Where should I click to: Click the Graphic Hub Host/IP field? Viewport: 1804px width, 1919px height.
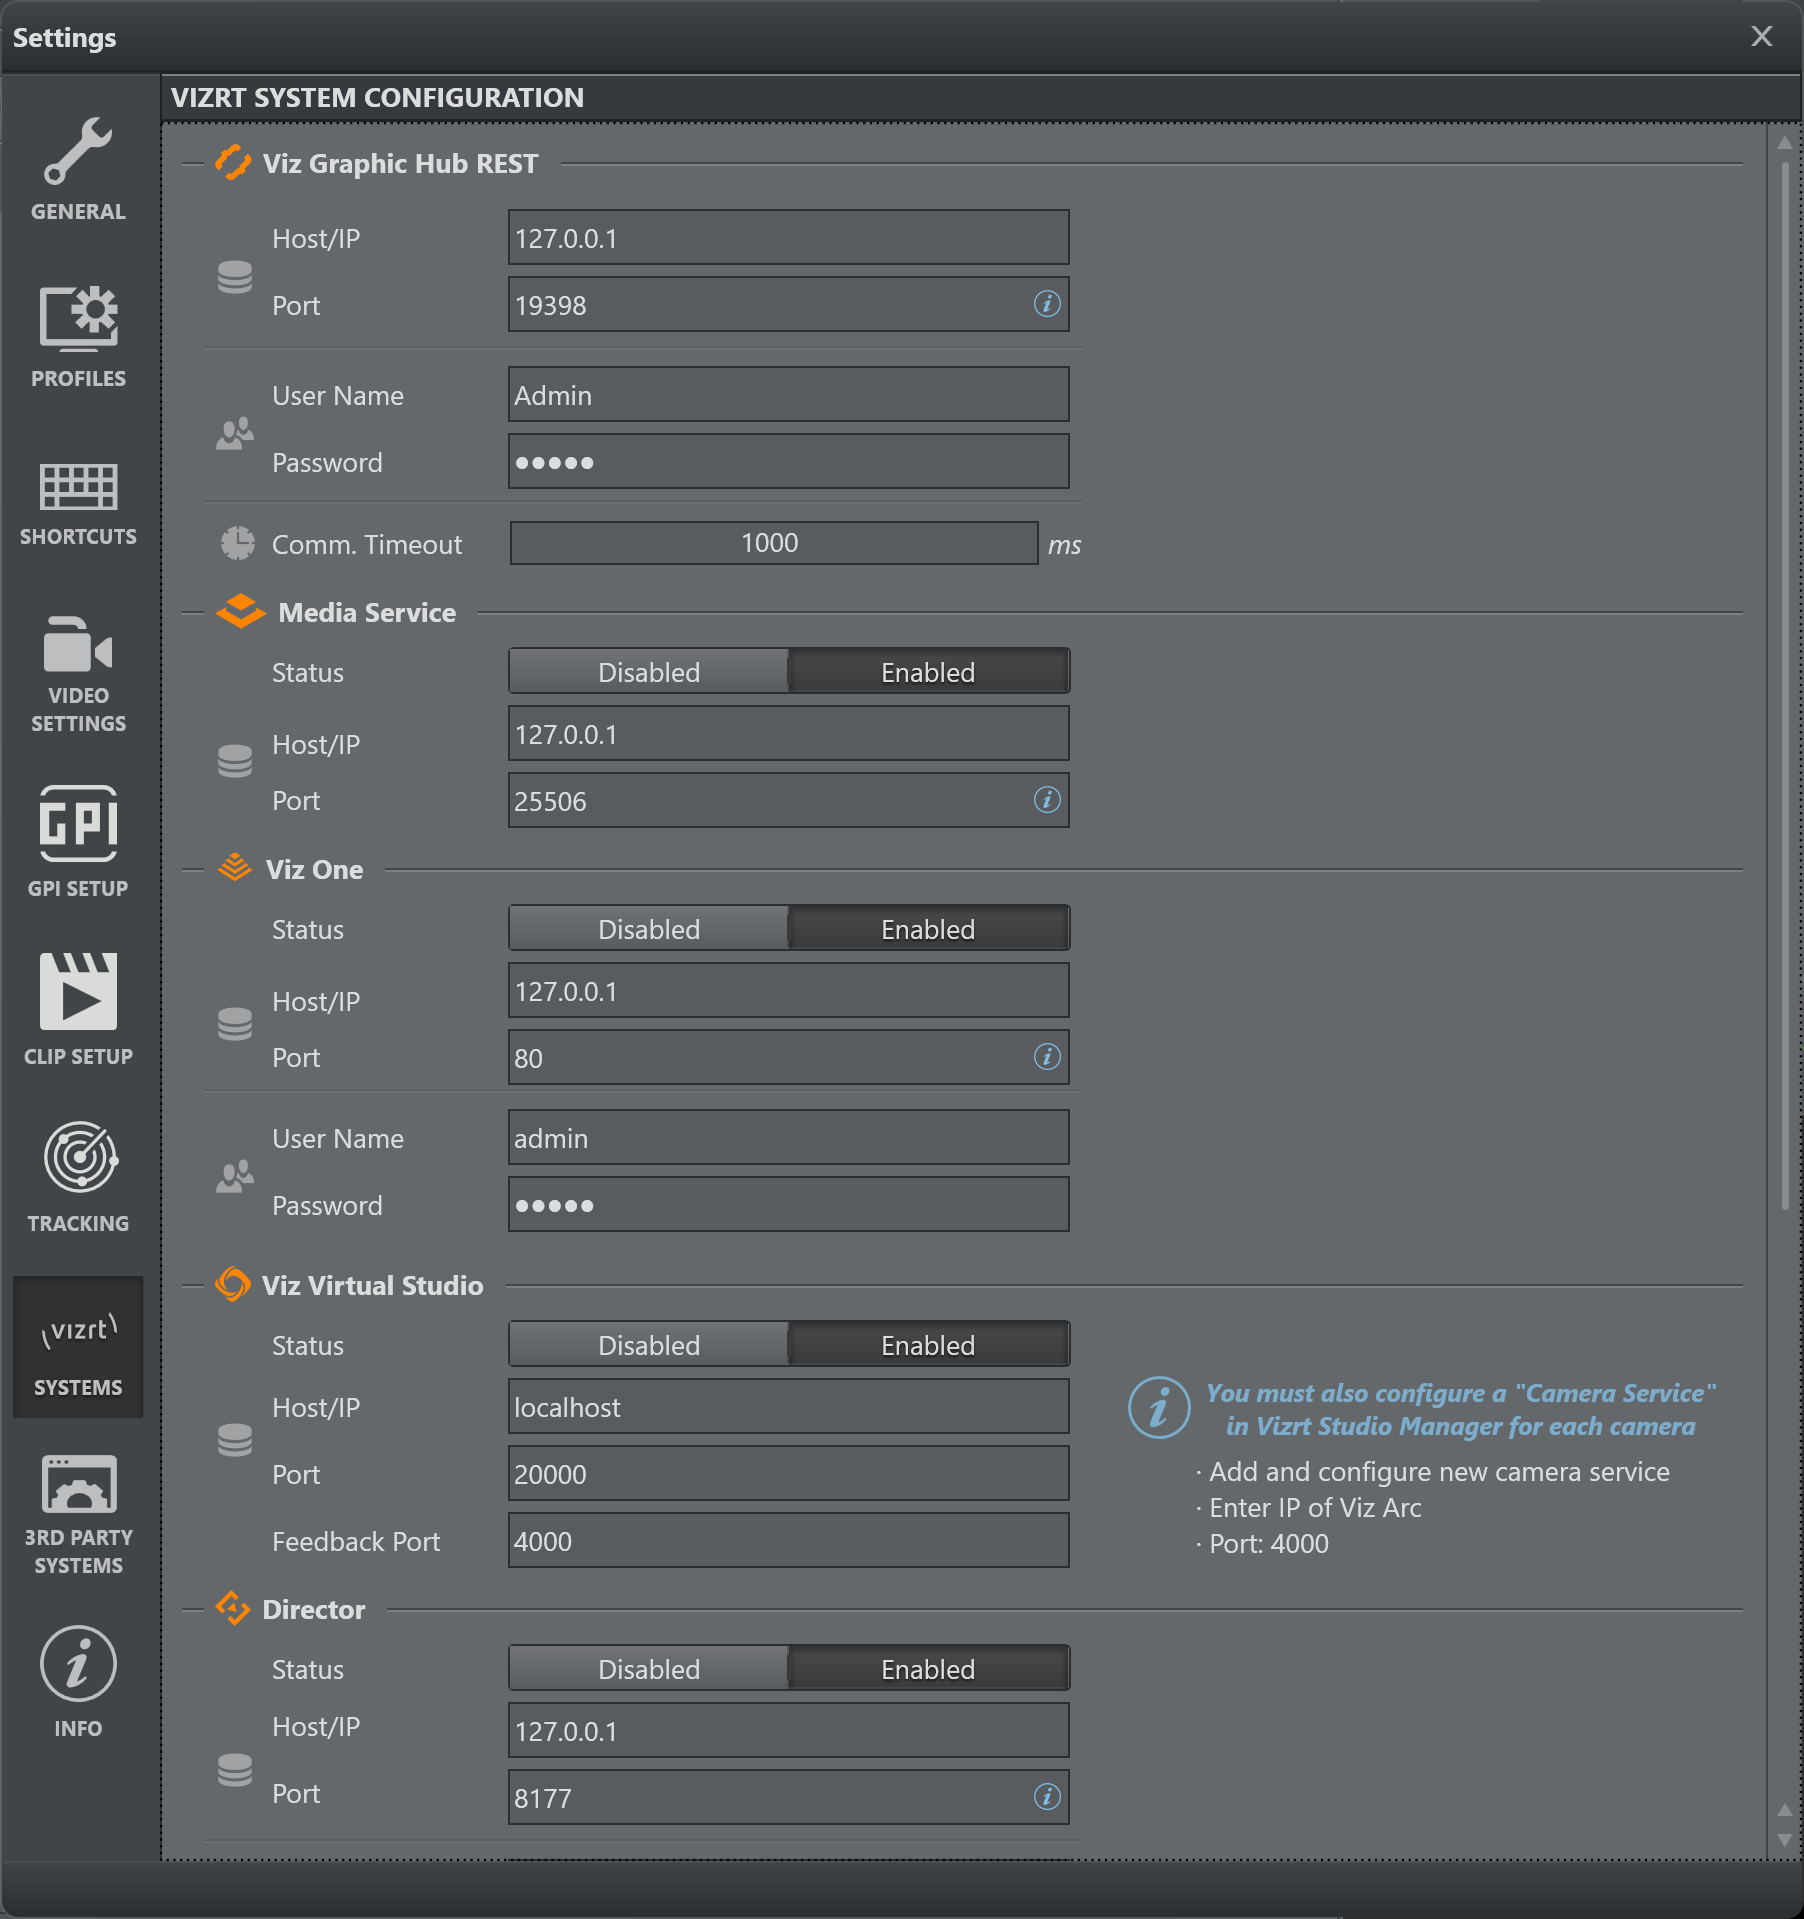click(788, 237)
